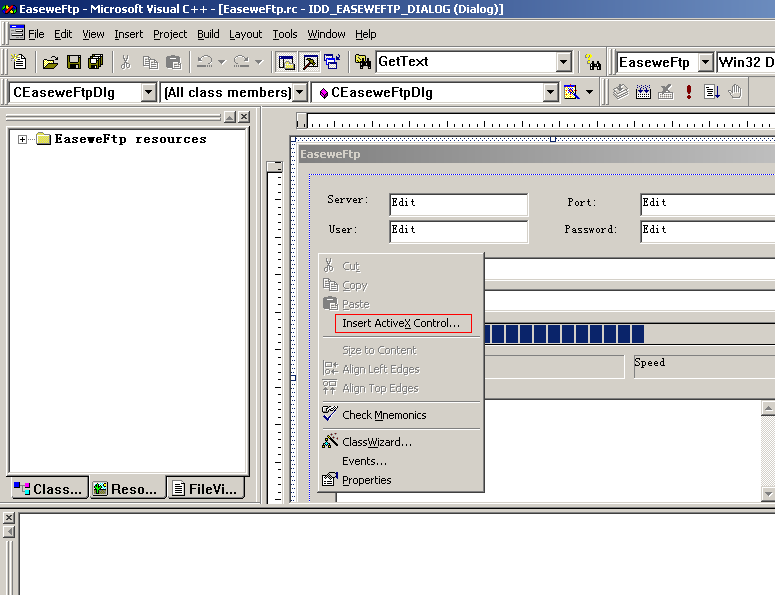
Task: Click the Server Edit input field
Action: click(x=459, y=205)
